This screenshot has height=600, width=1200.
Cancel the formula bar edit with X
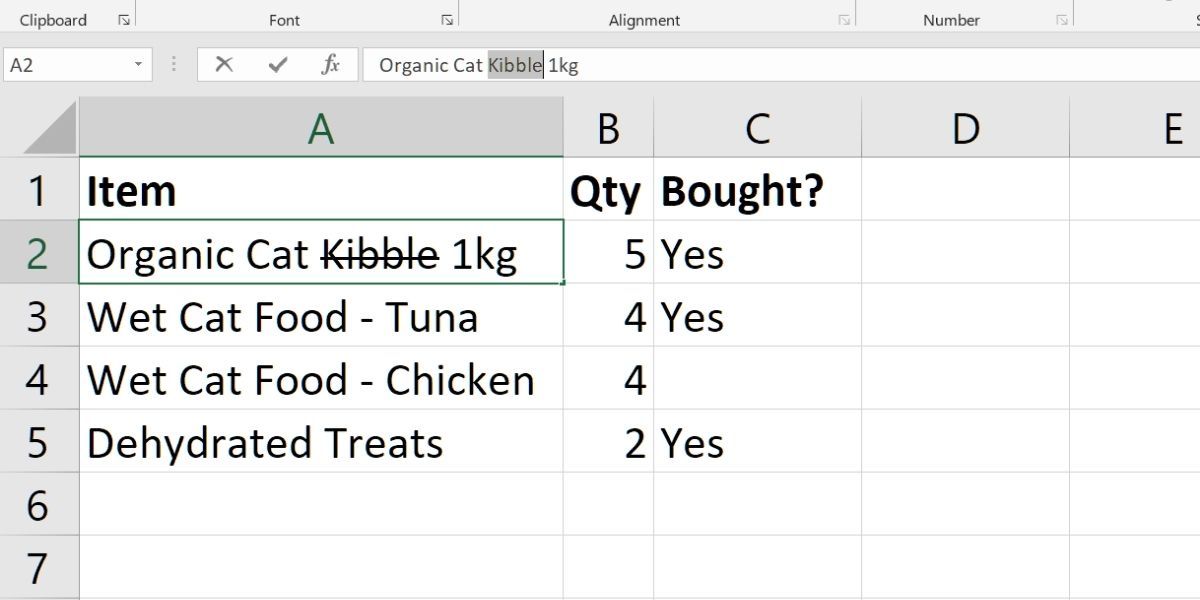[224, 65]
